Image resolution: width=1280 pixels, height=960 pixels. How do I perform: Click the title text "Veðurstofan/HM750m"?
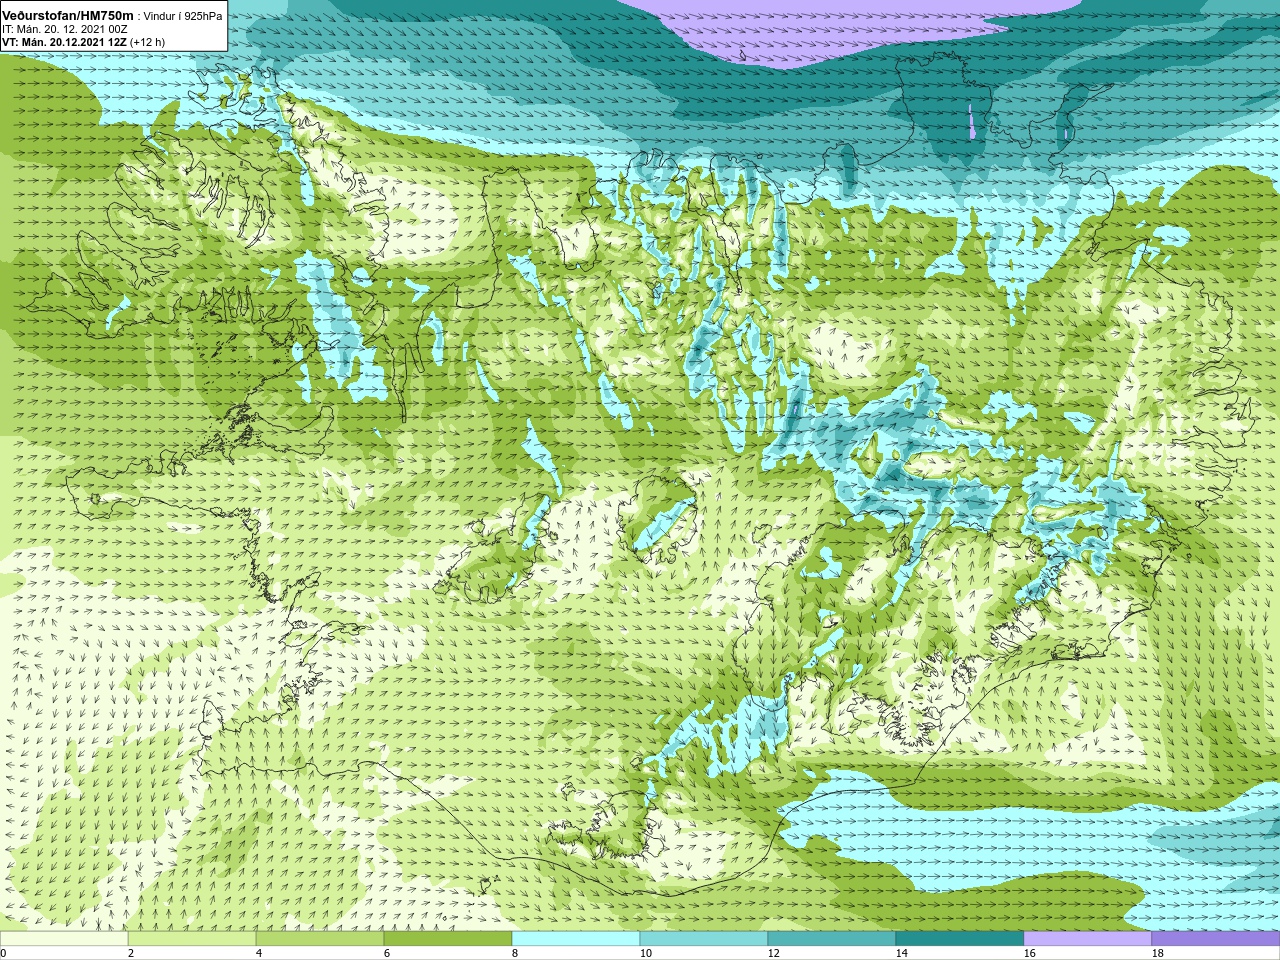68,15
